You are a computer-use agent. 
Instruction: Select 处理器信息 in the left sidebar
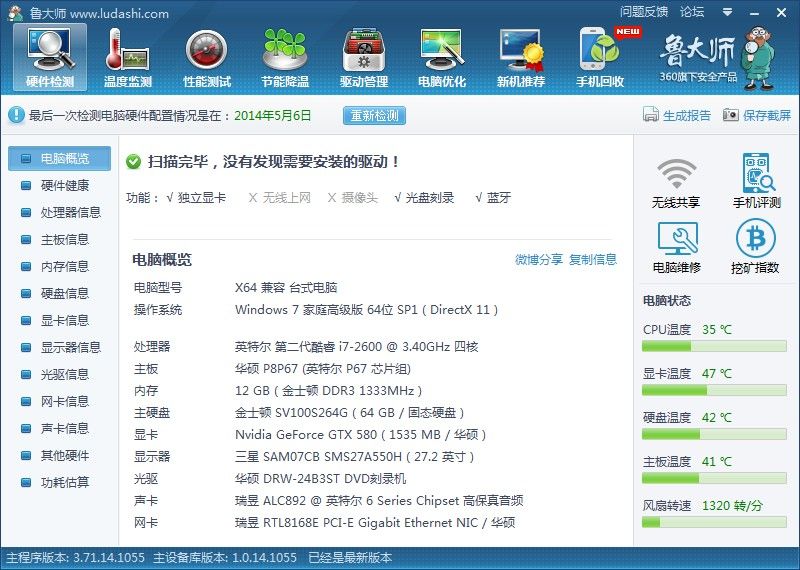pyautogui.click(x=70, y=212)
